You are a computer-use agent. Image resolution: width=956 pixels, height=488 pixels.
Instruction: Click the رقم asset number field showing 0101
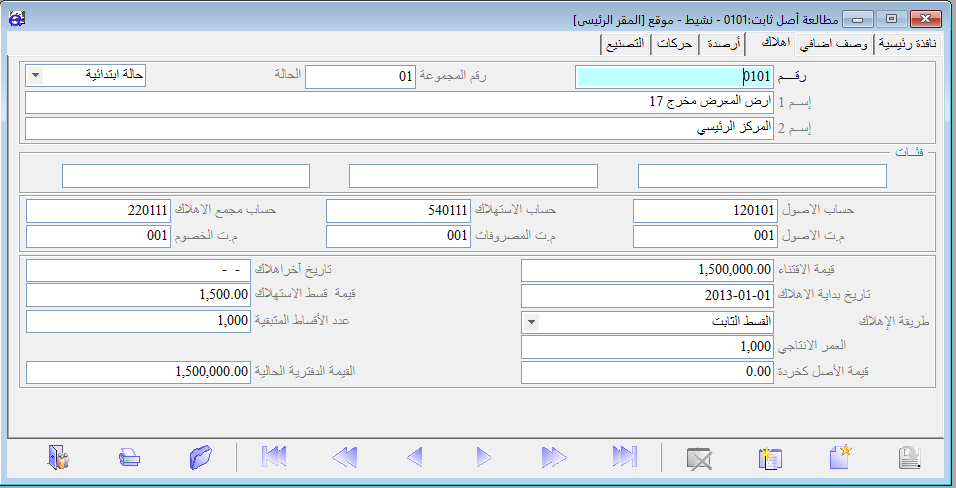click(x=675, y=77)
